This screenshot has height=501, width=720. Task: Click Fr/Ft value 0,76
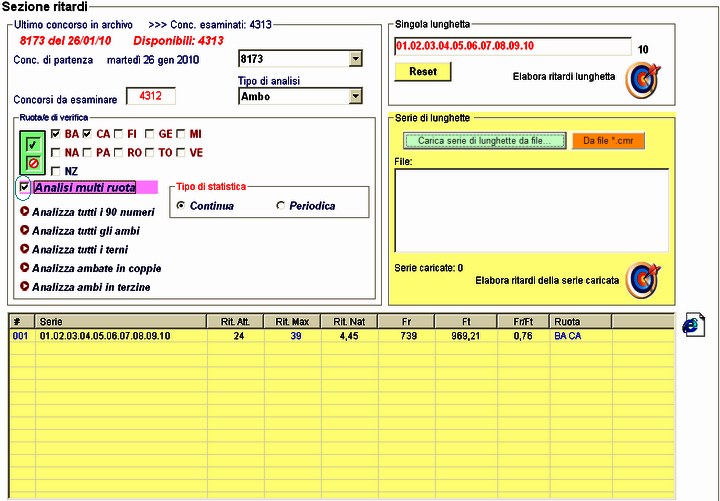523,336
